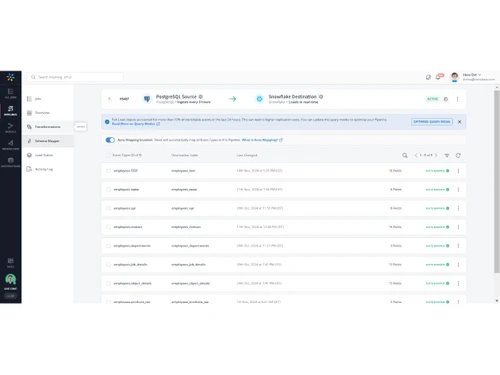The height and width of the screenshot is (375, 500).
Task: Open the Load Status menu item
Action: pyautogui.click(x=48, y=155)
